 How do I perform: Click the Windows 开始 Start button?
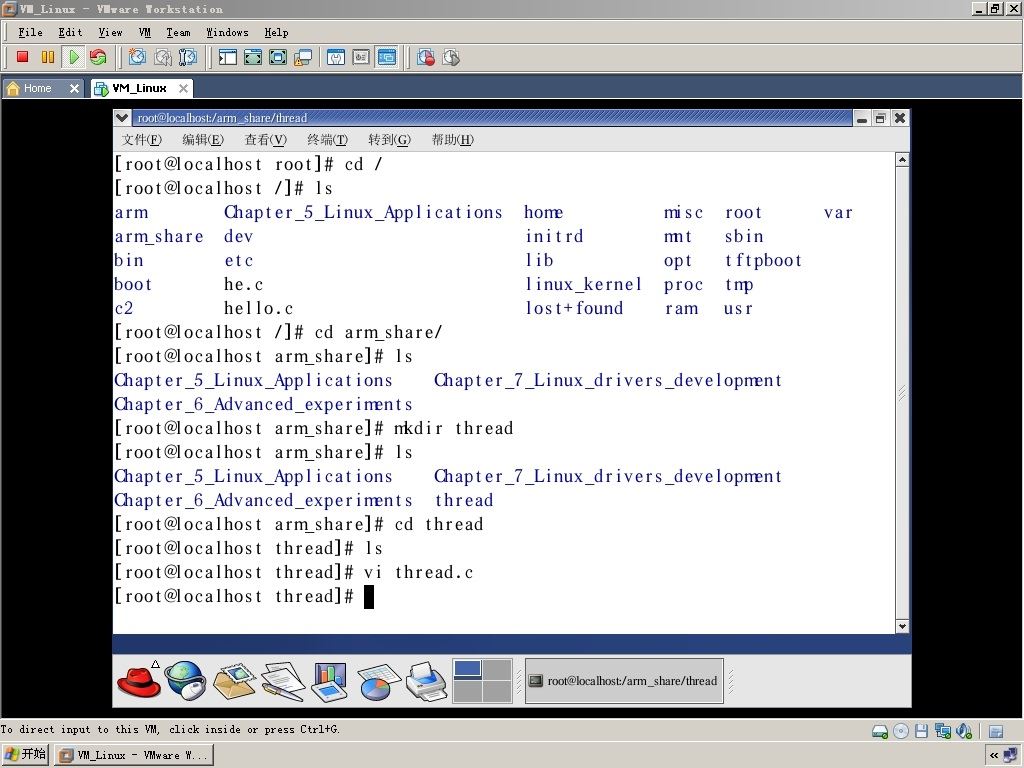click(25, 755)
